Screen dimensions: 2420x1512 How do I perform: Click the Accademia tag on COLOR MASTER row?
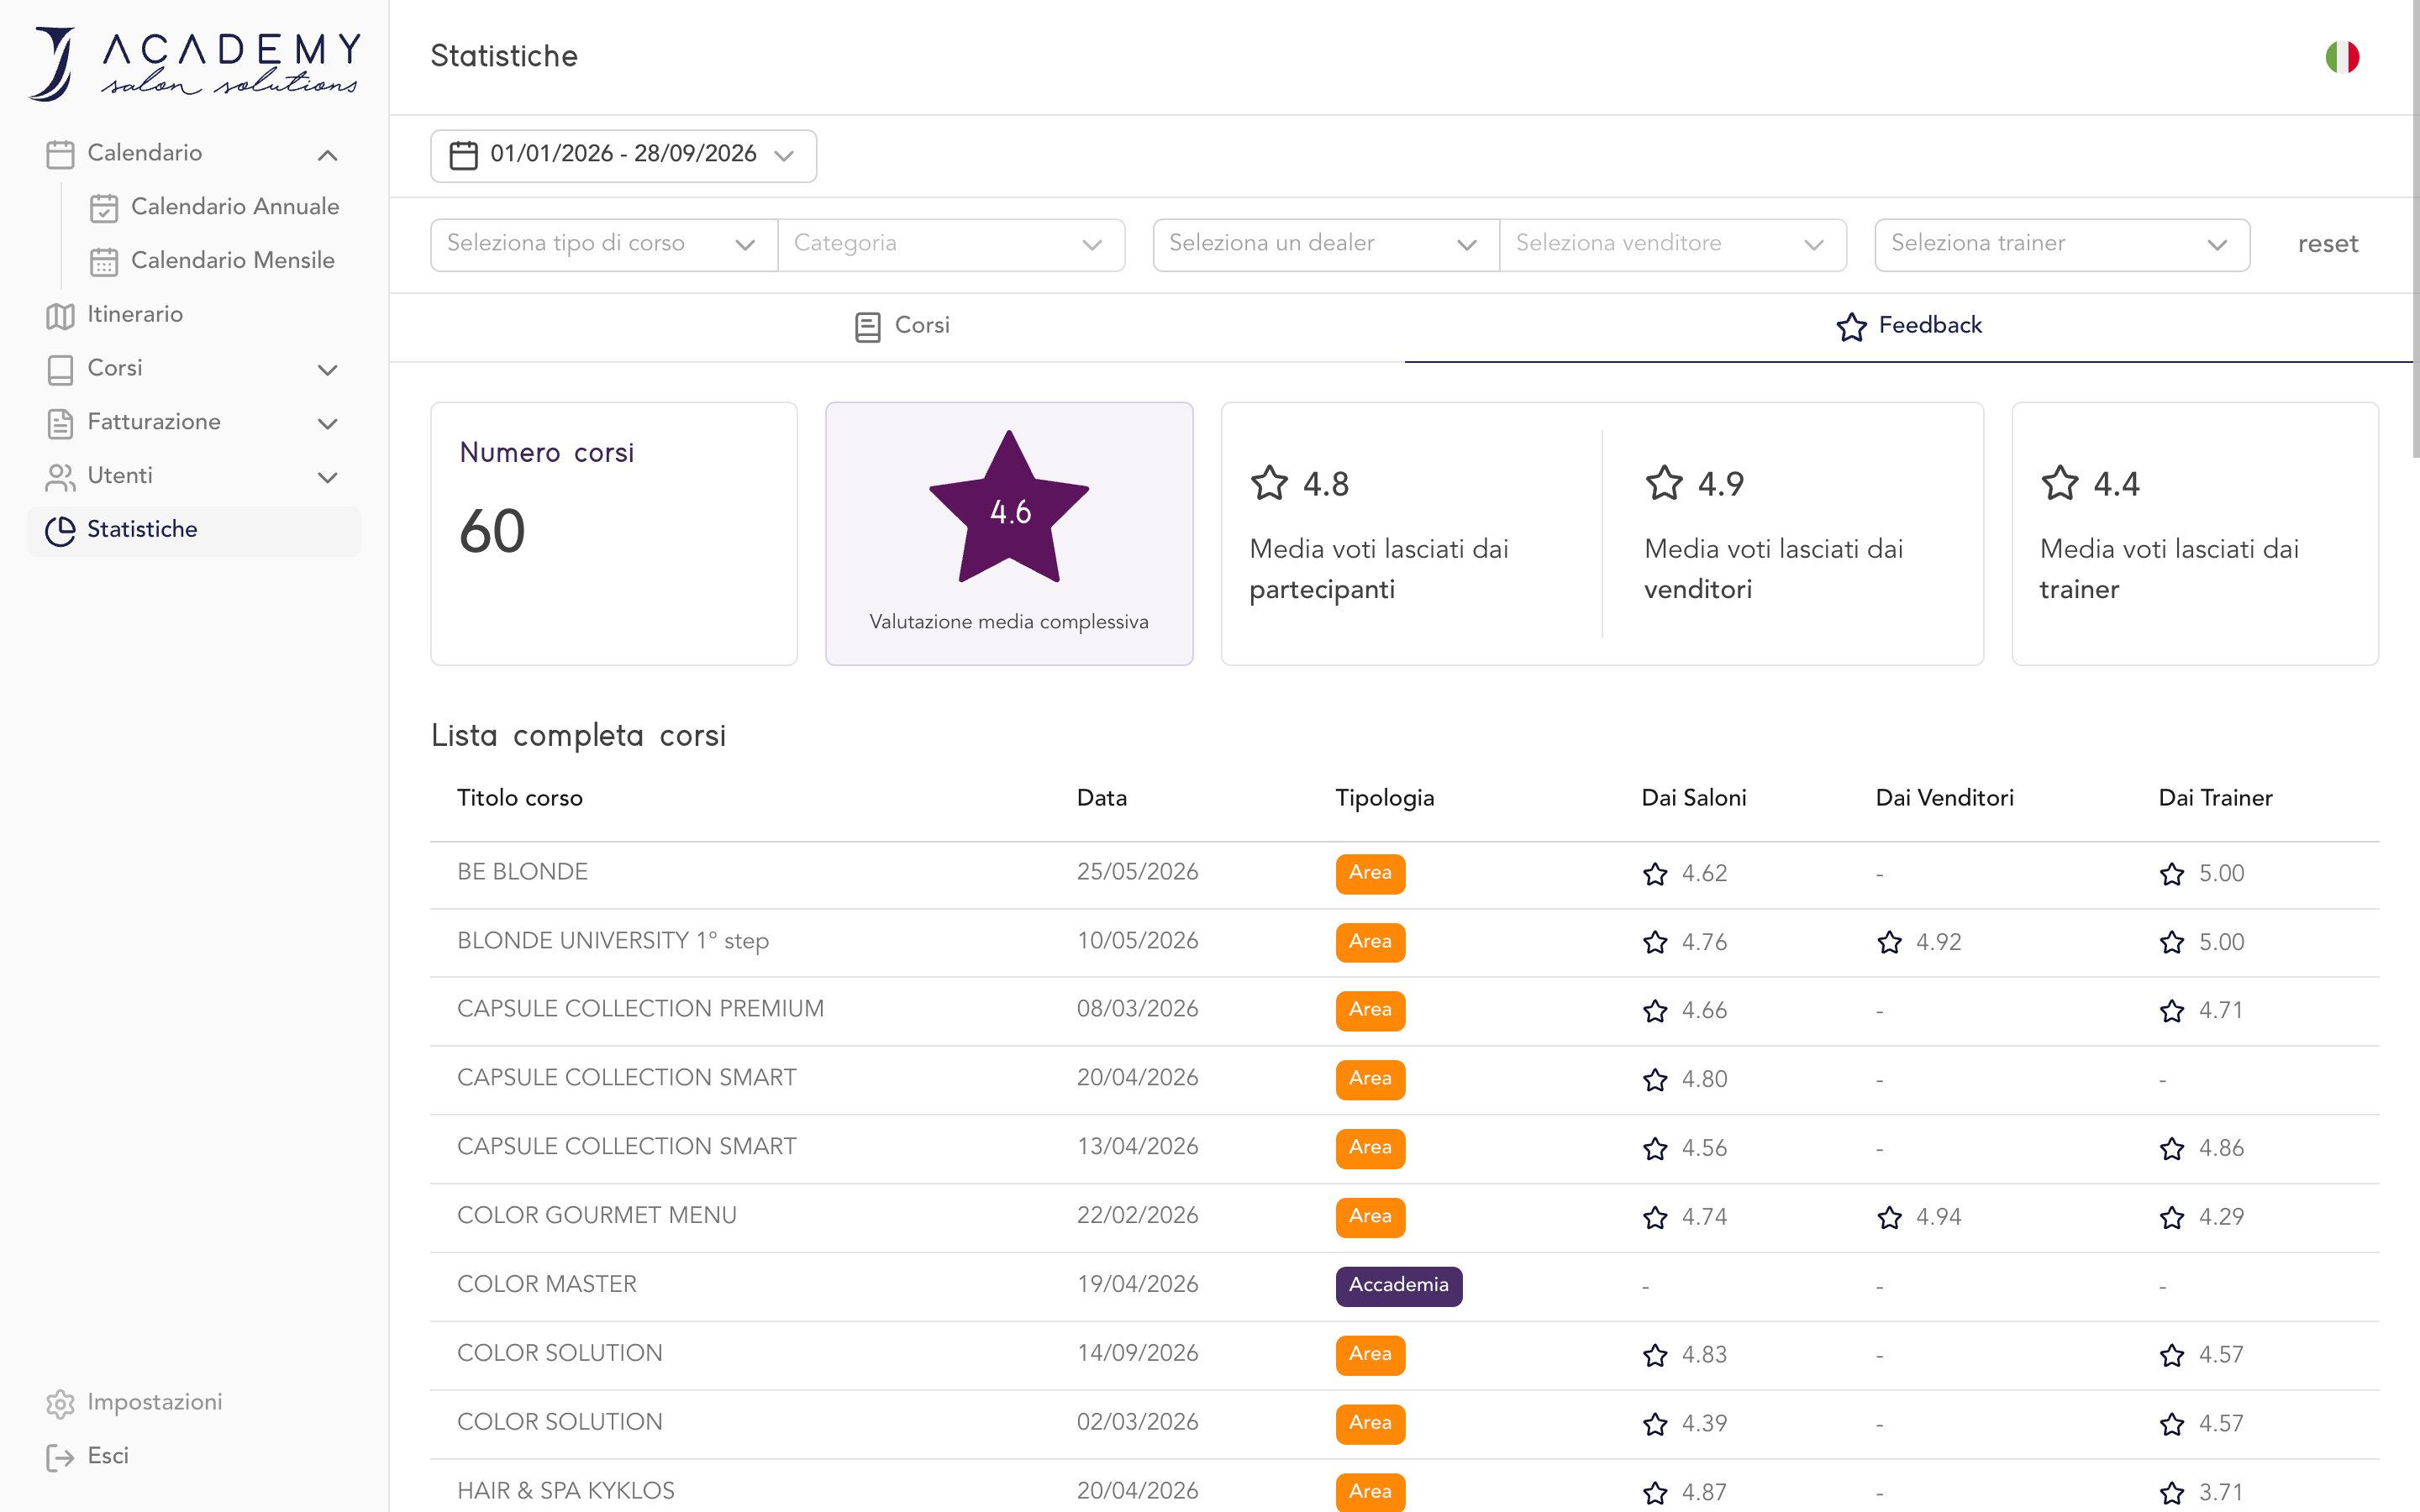point(1398,1286)
